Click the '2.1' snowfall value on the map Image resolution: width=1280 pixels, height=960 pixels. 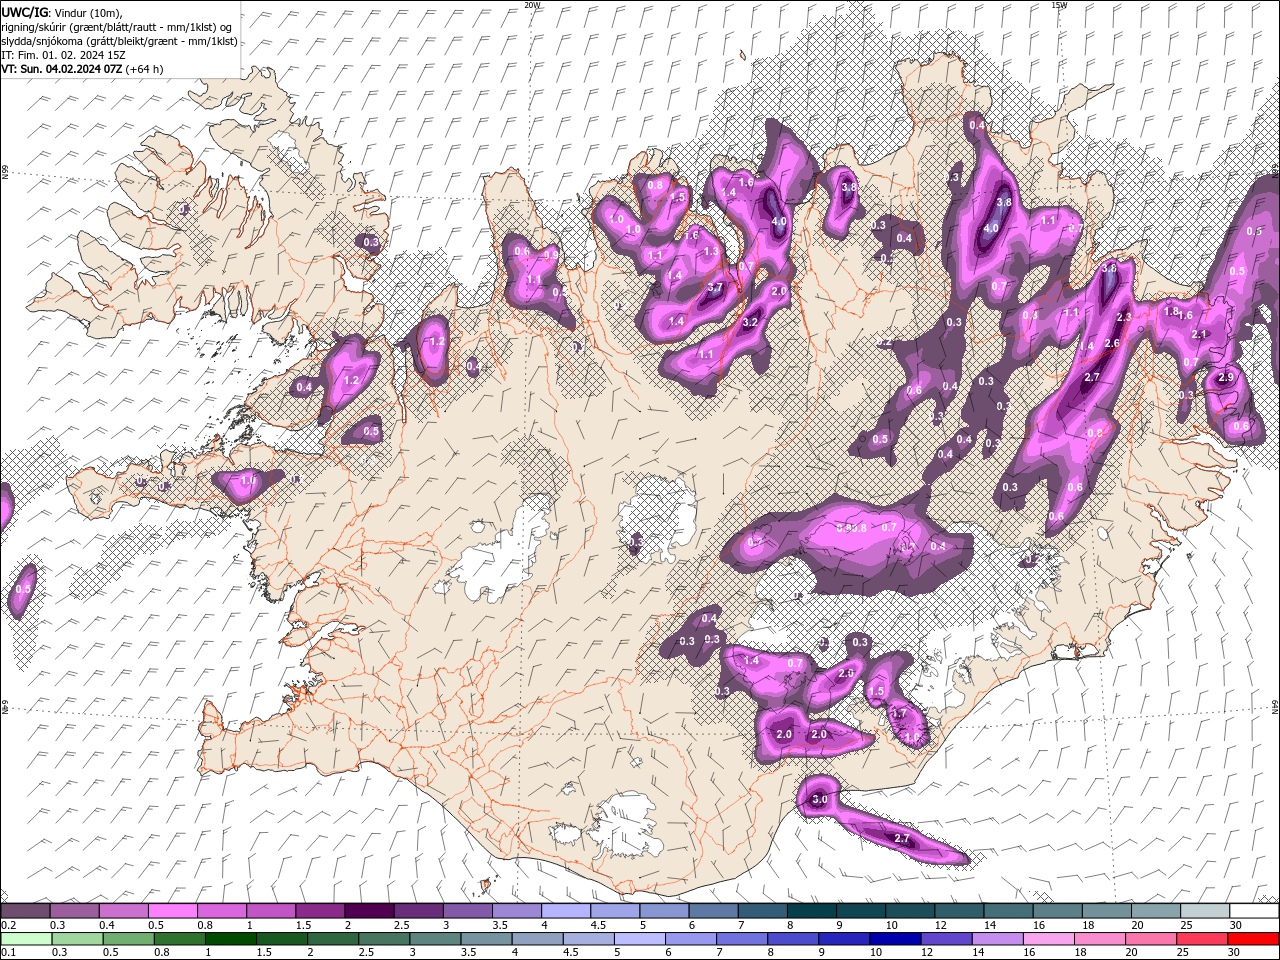pos(1200,335)
